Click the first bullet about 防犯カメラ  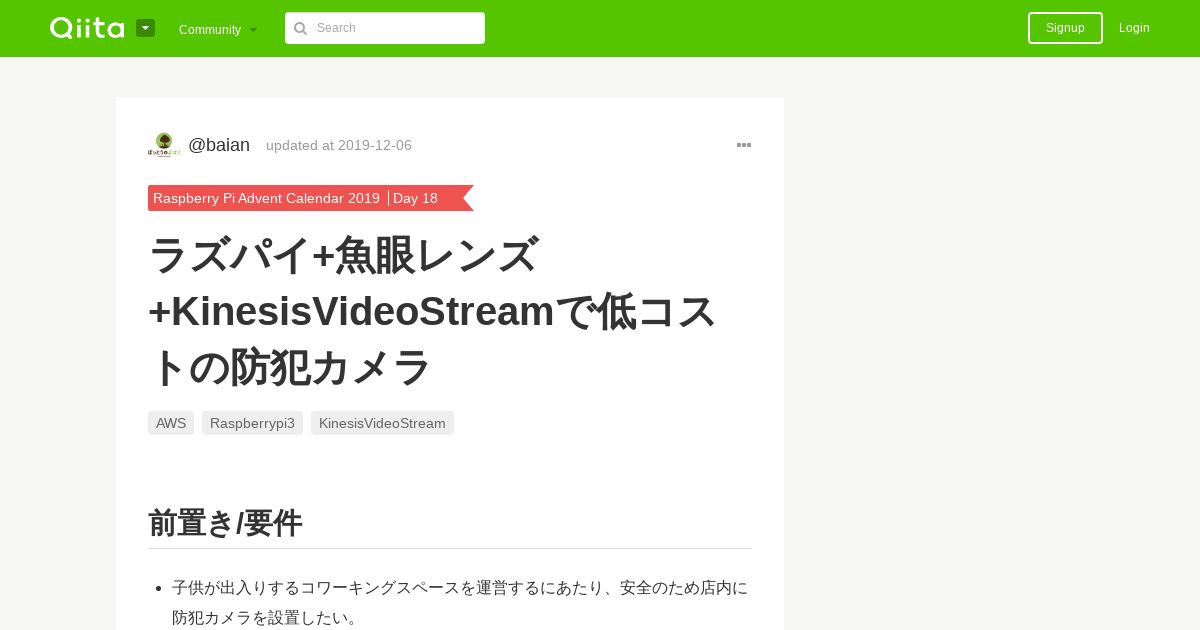[x=460, y=602]
